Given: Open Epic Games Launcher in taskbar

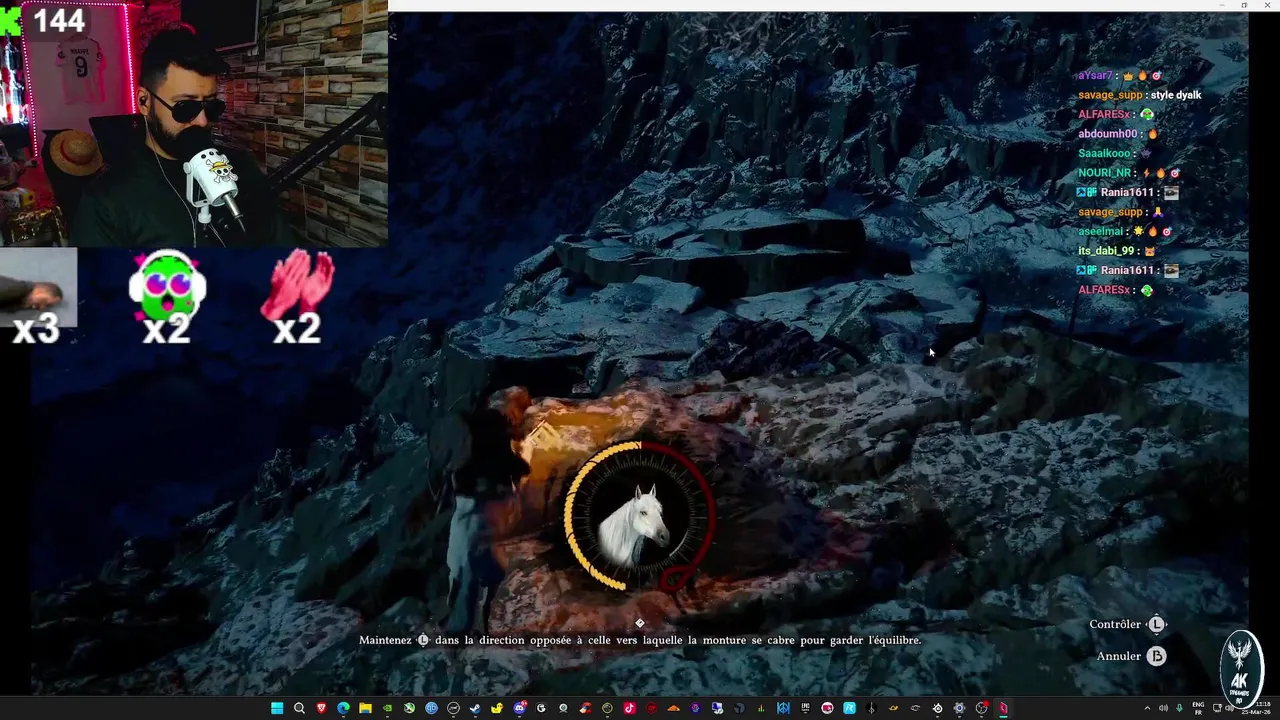Looking at the screenshot, I should pyautogui.click(x=805, y=708).
